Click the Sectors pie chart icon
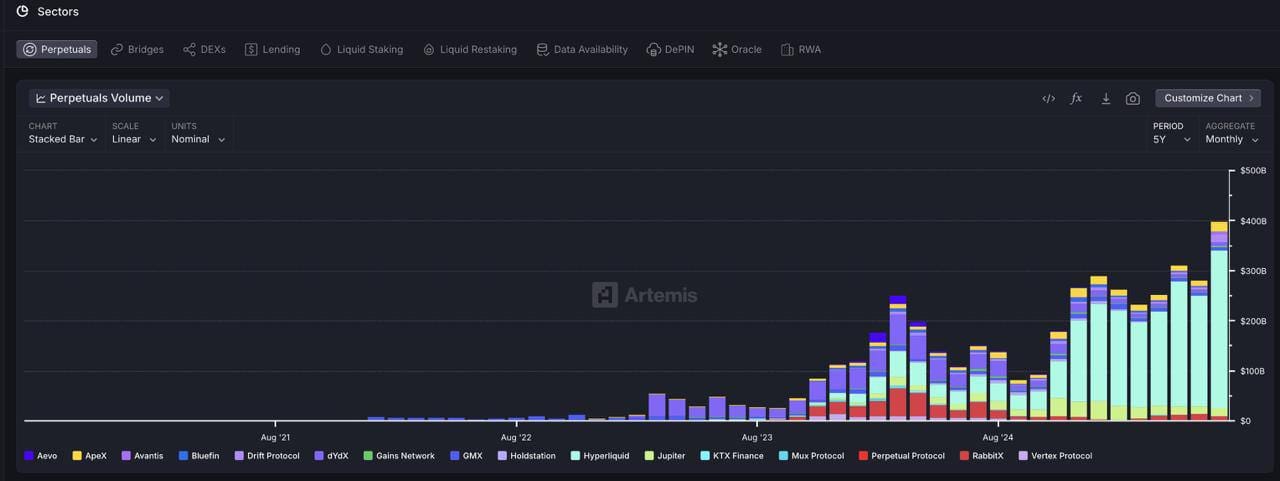This screenshot has width=1280, height=481. (23, 11)
